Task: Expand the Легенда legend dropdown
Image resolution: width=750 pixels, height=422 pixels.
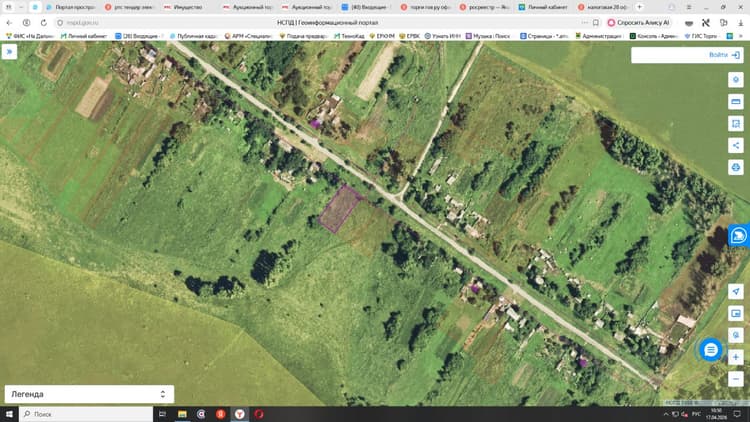Action: [x=89, y=394]
